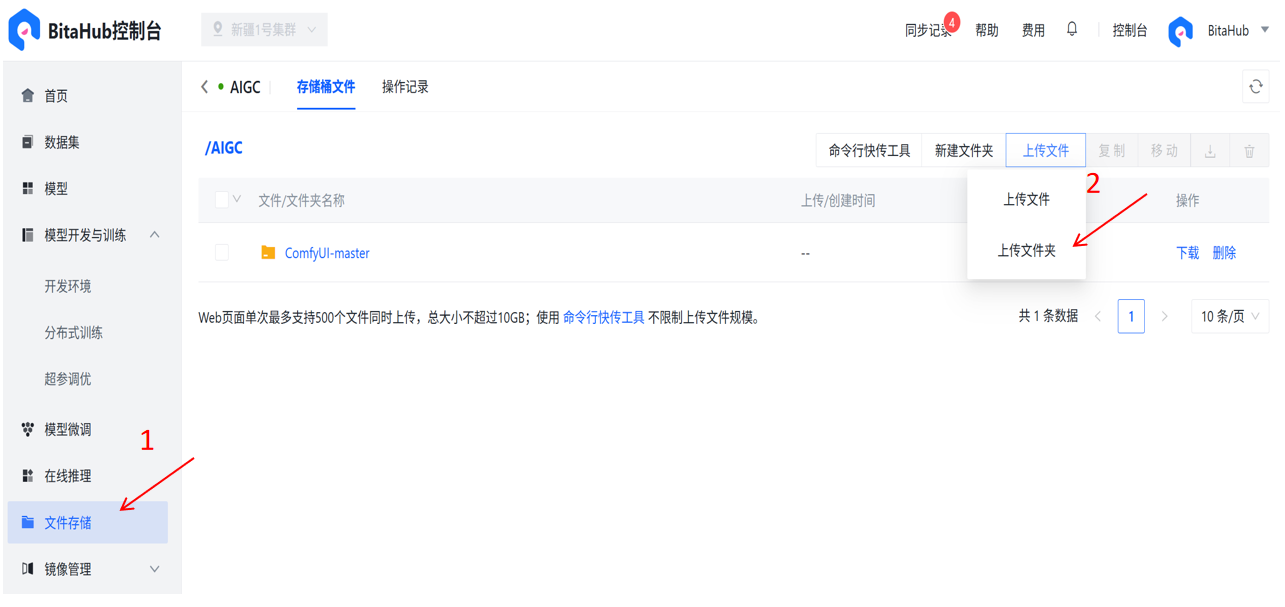Screen dimensions: 1285x607
Task: Click the 命令行快传工具 link in footer note
Action: 604,318
